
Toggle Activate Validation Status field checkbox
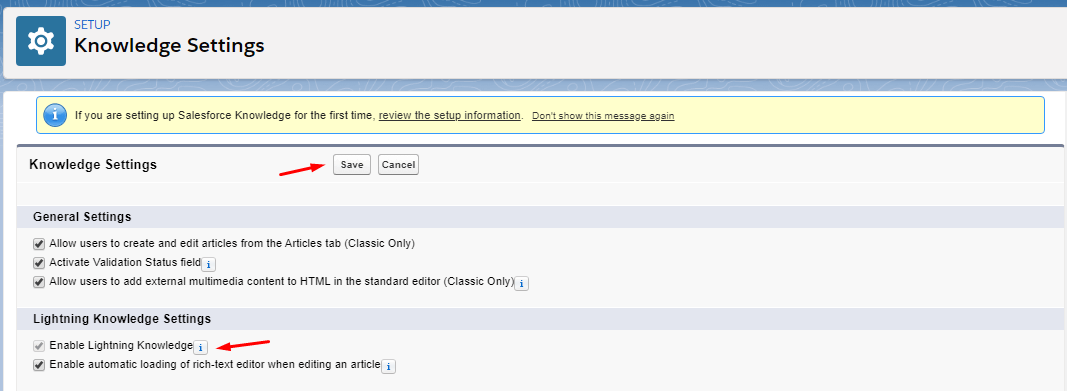[39, 262]
